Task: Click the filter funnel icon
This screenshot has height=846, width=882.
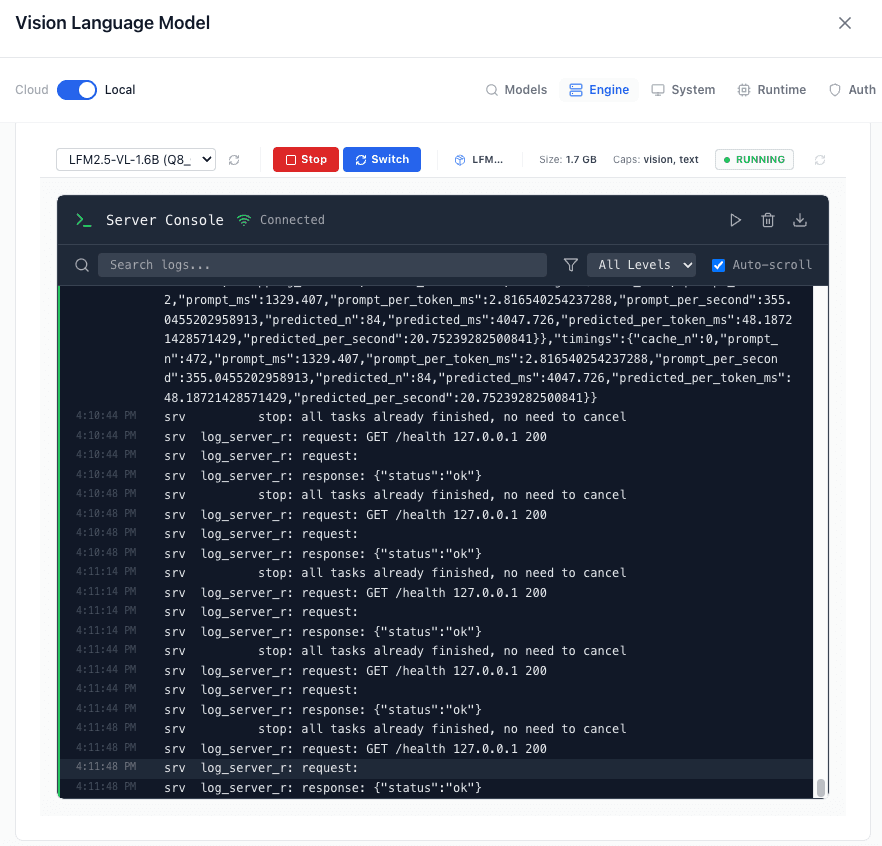Action: (x=571, y=265)
